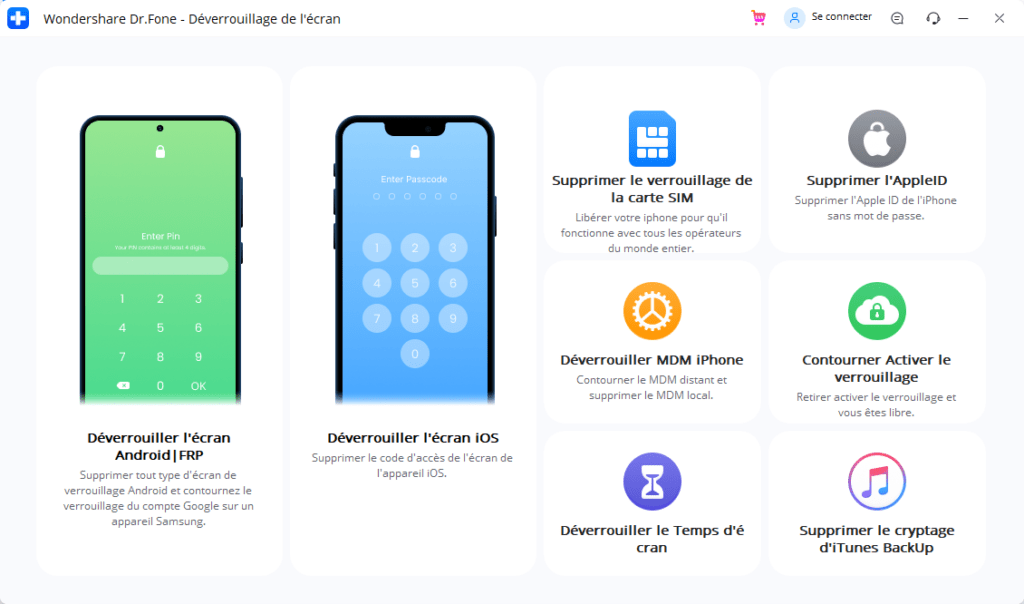Open Déverrouiller l'écran Android|FRP title
The image size is (1024, 604).
click(159, 447)
